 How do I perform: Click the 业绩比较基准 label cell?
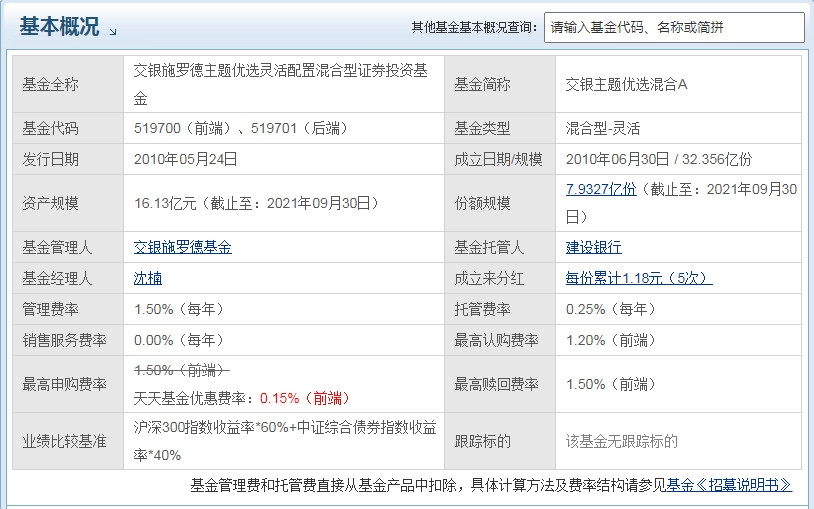(x=68, y=441)
